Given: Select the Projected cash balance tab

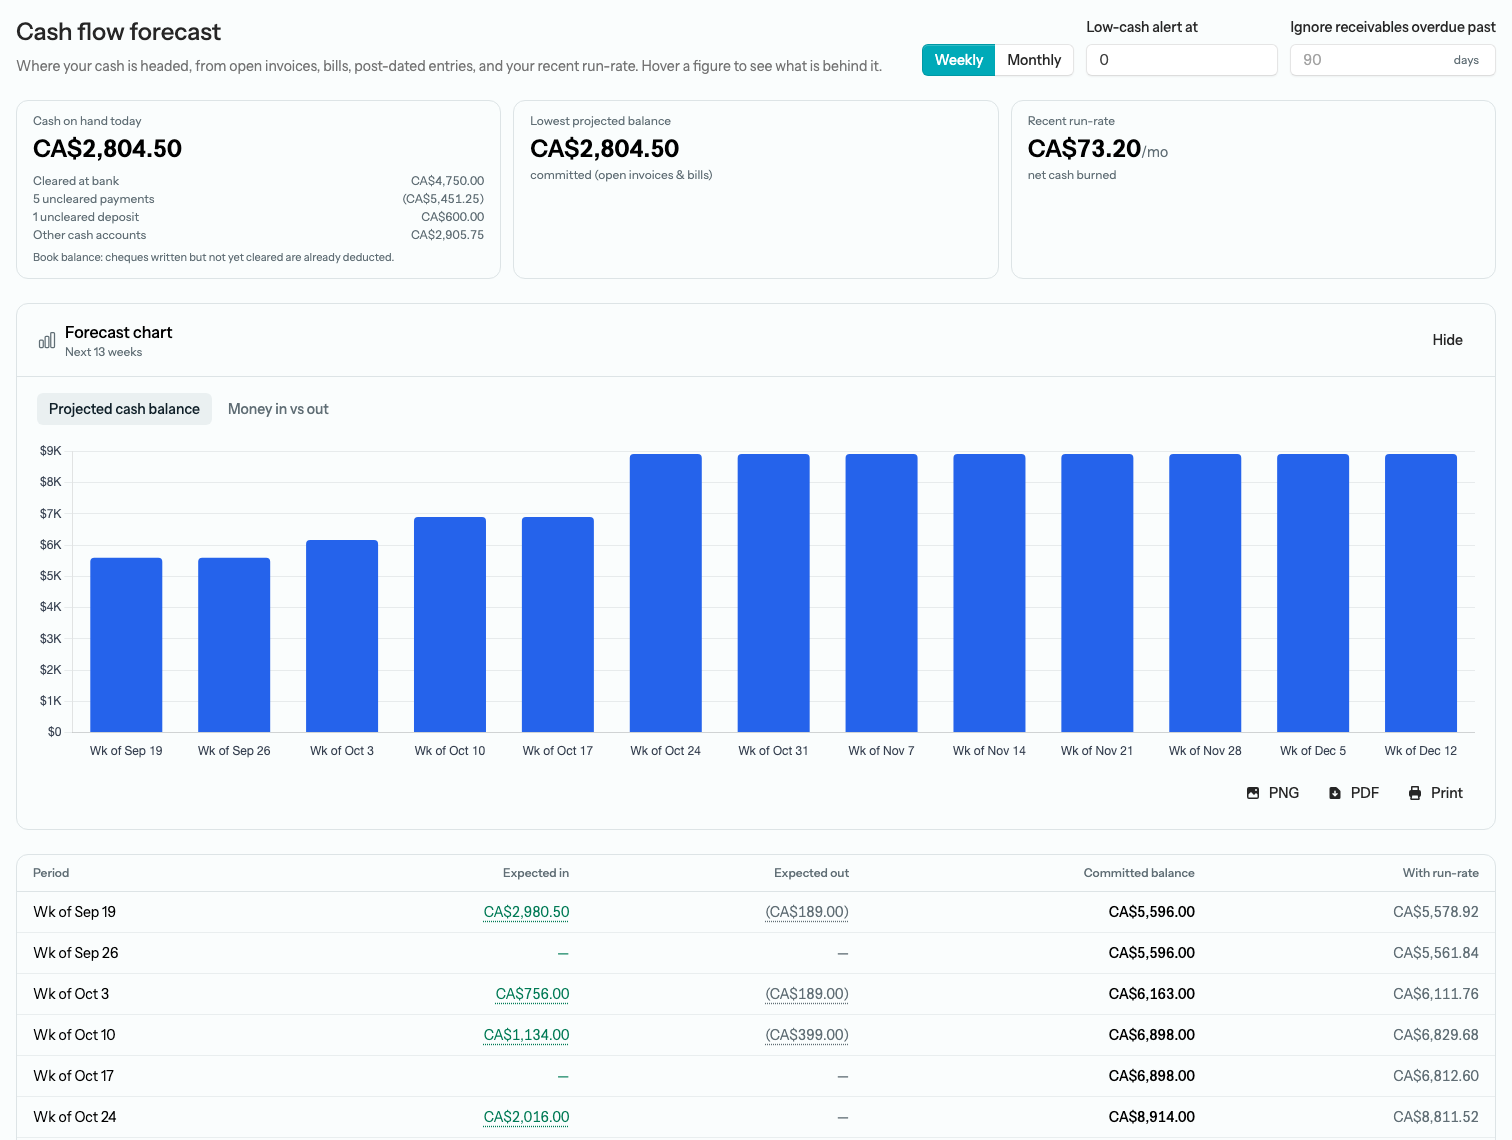Looking at the screenshot, I should (124, 409).
